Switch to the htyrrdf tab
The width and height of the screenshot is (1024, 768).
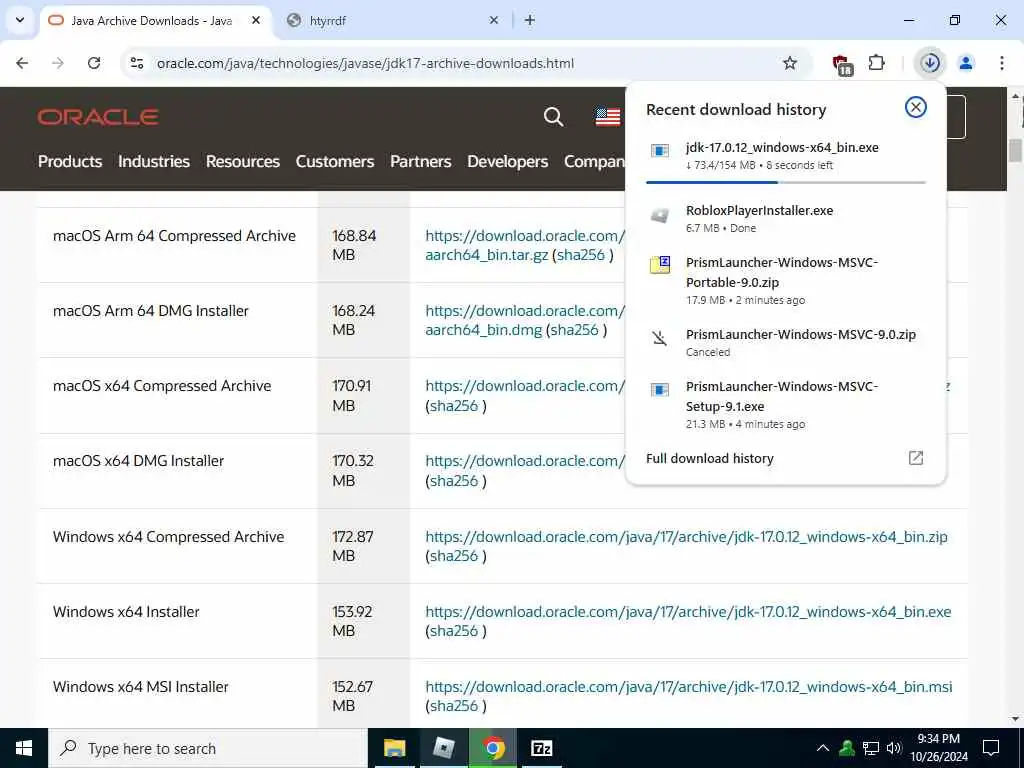pos(392,20)
